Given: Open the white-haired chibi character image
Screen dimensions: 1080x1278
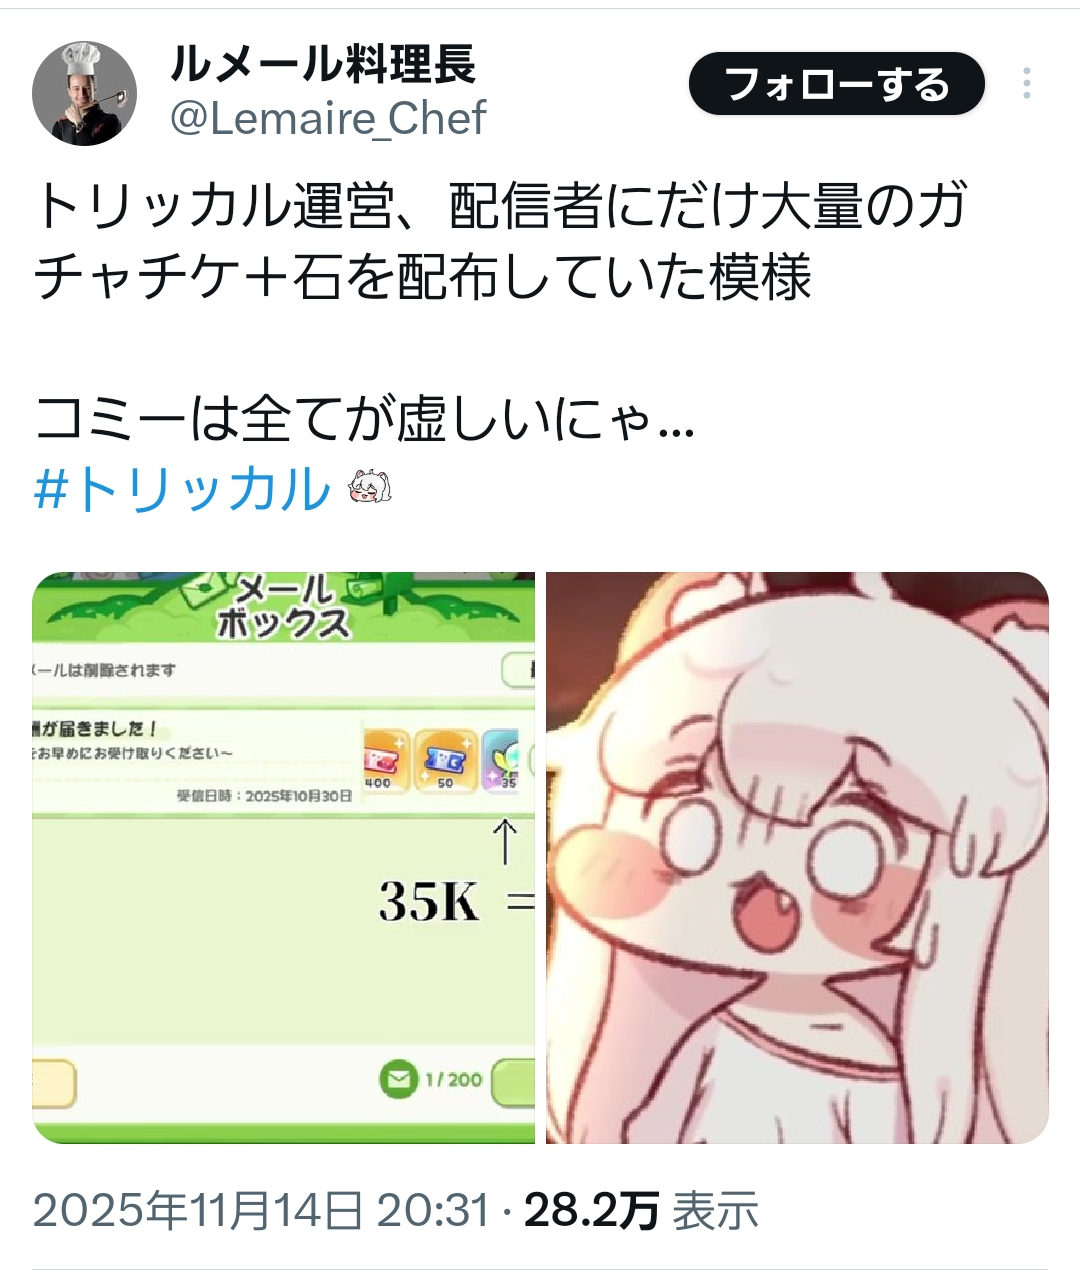Looking at the screenshot, I should (x=797, y=857).
